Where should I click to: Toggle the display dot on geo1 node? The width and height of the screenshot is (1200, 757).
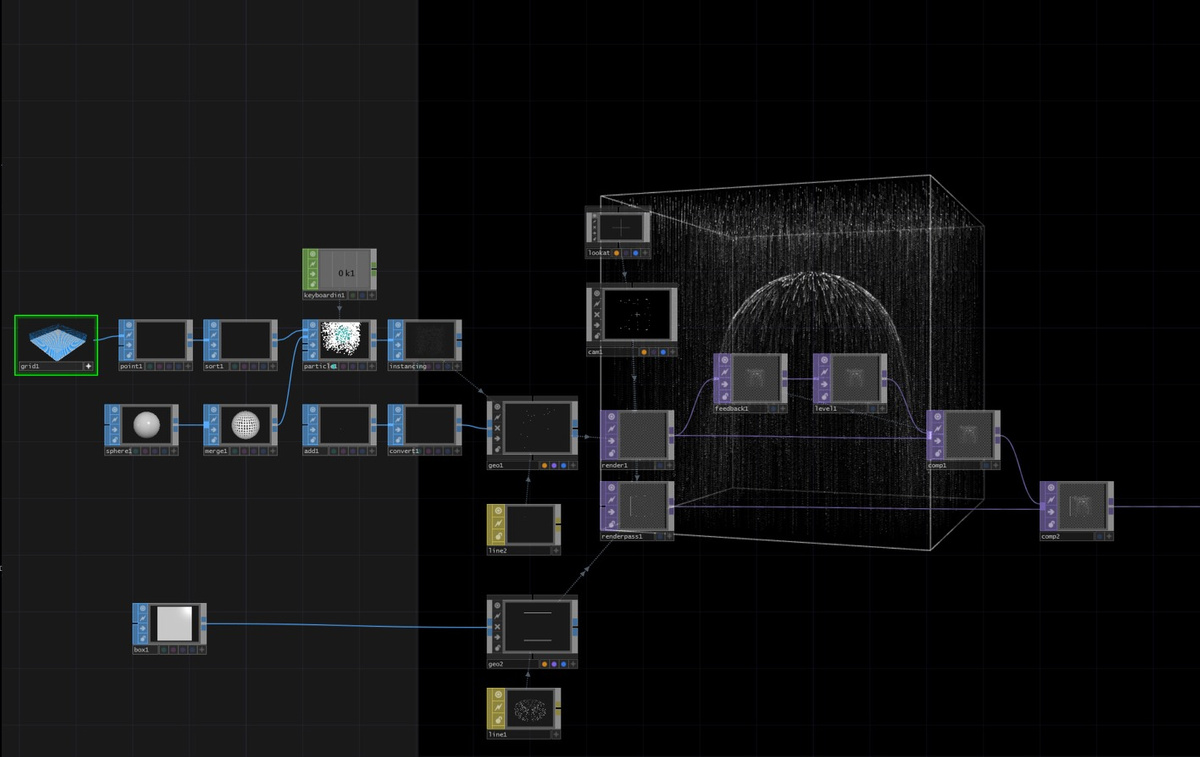[563, 465]
